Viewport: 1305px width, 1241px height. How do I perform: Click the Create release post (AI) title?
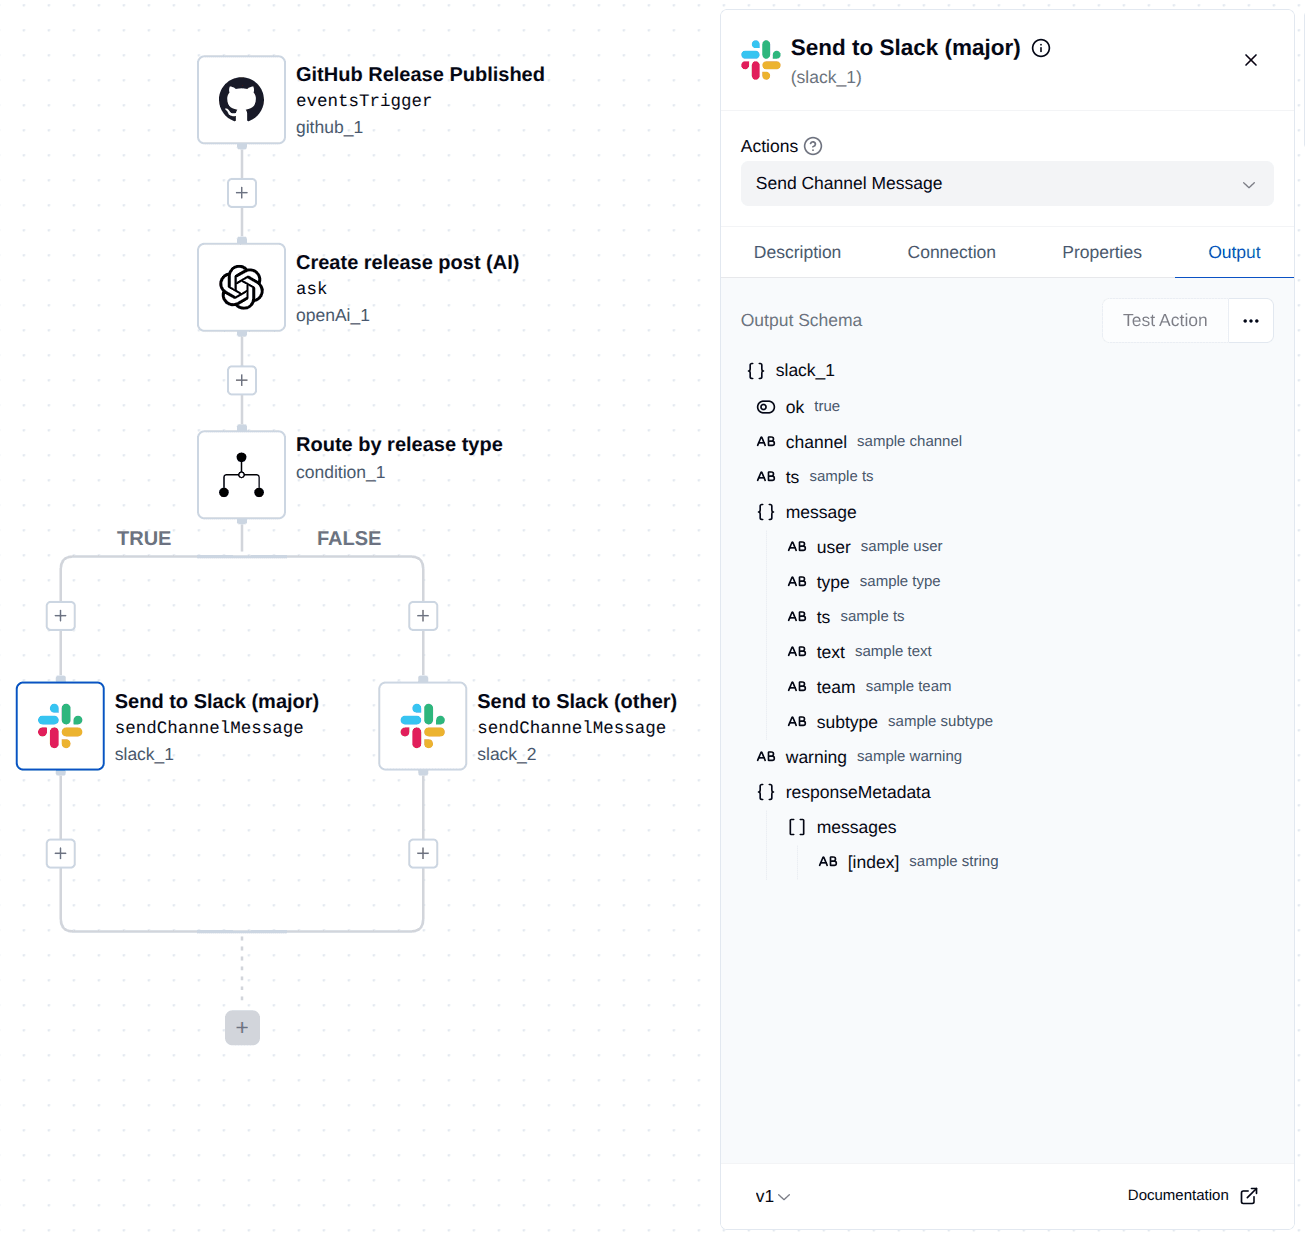tap(408, 263)
